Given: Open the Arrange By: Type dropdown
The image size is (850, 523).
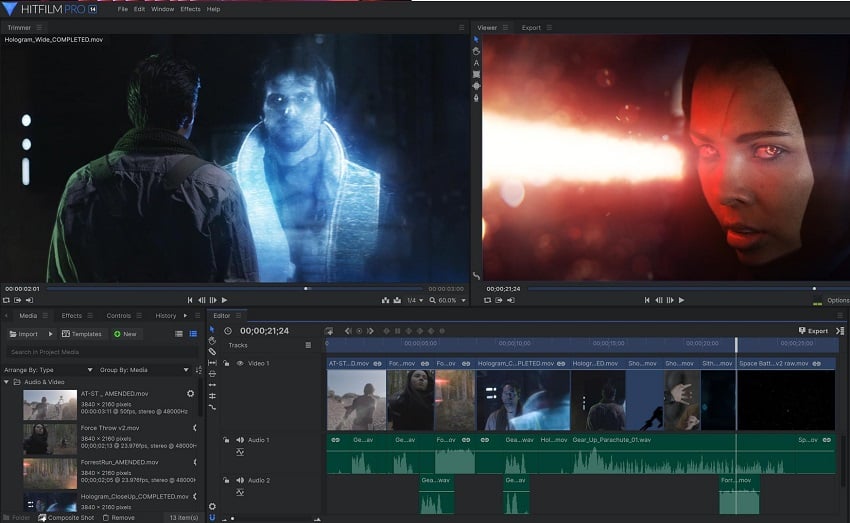Looking at the screenshot, I should click(x=48, y=370).
